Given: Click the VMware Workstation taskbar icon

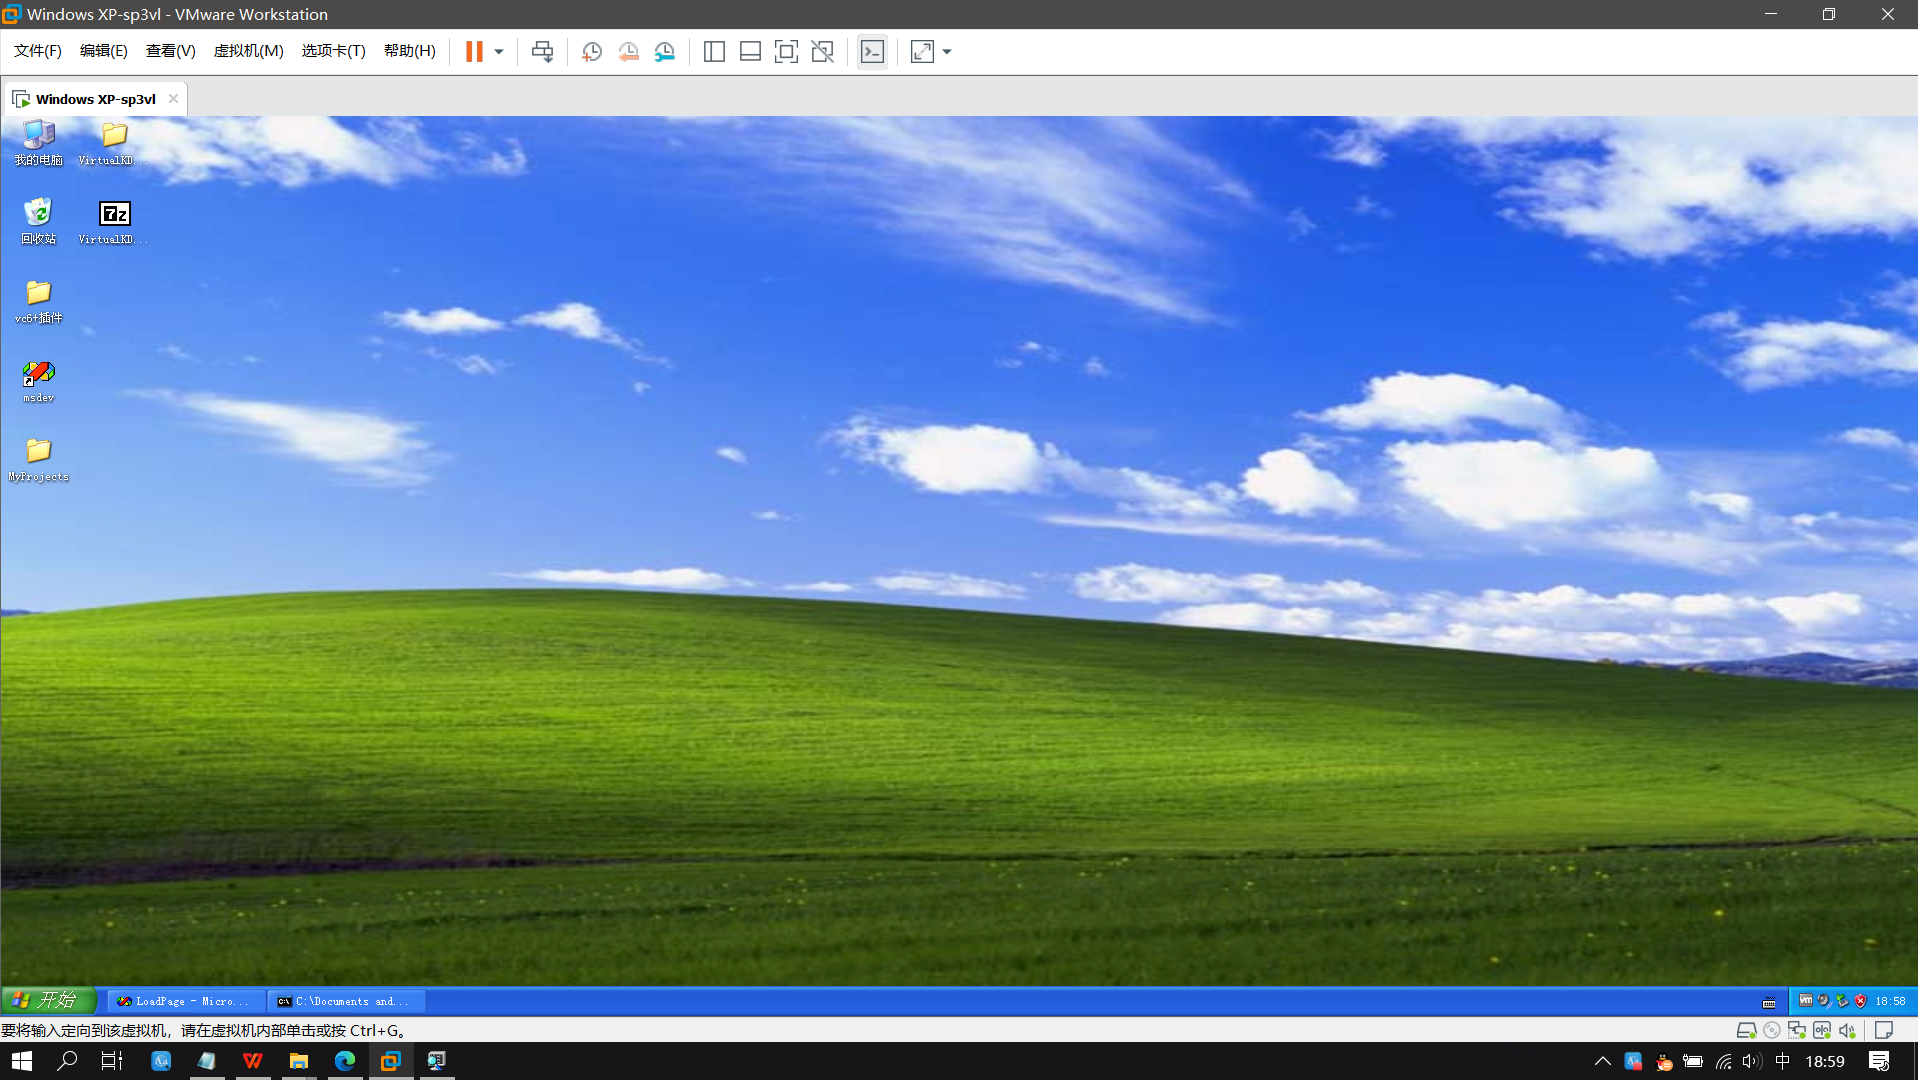Looking at the screenshot, I should 391,1061.
